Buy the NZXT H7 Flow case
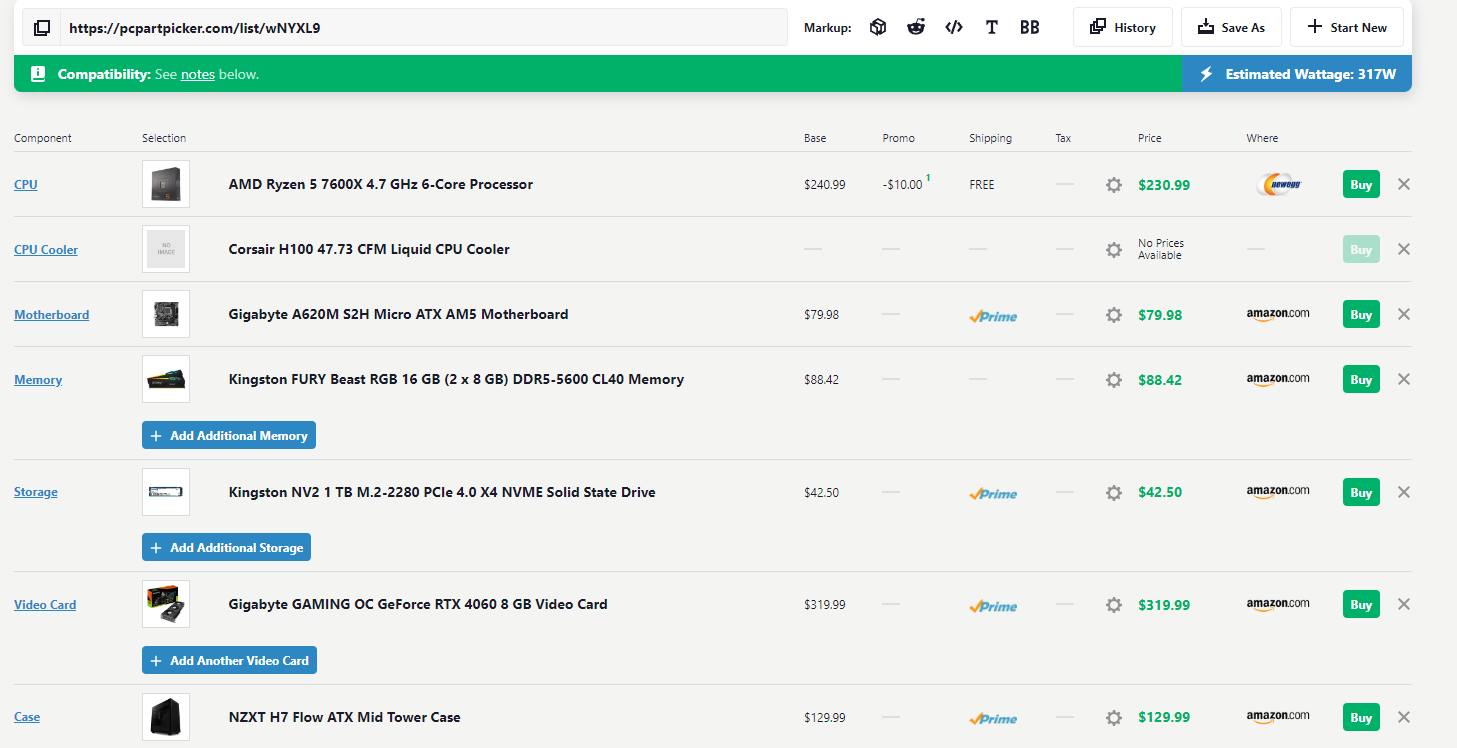 click(1361, 717)
